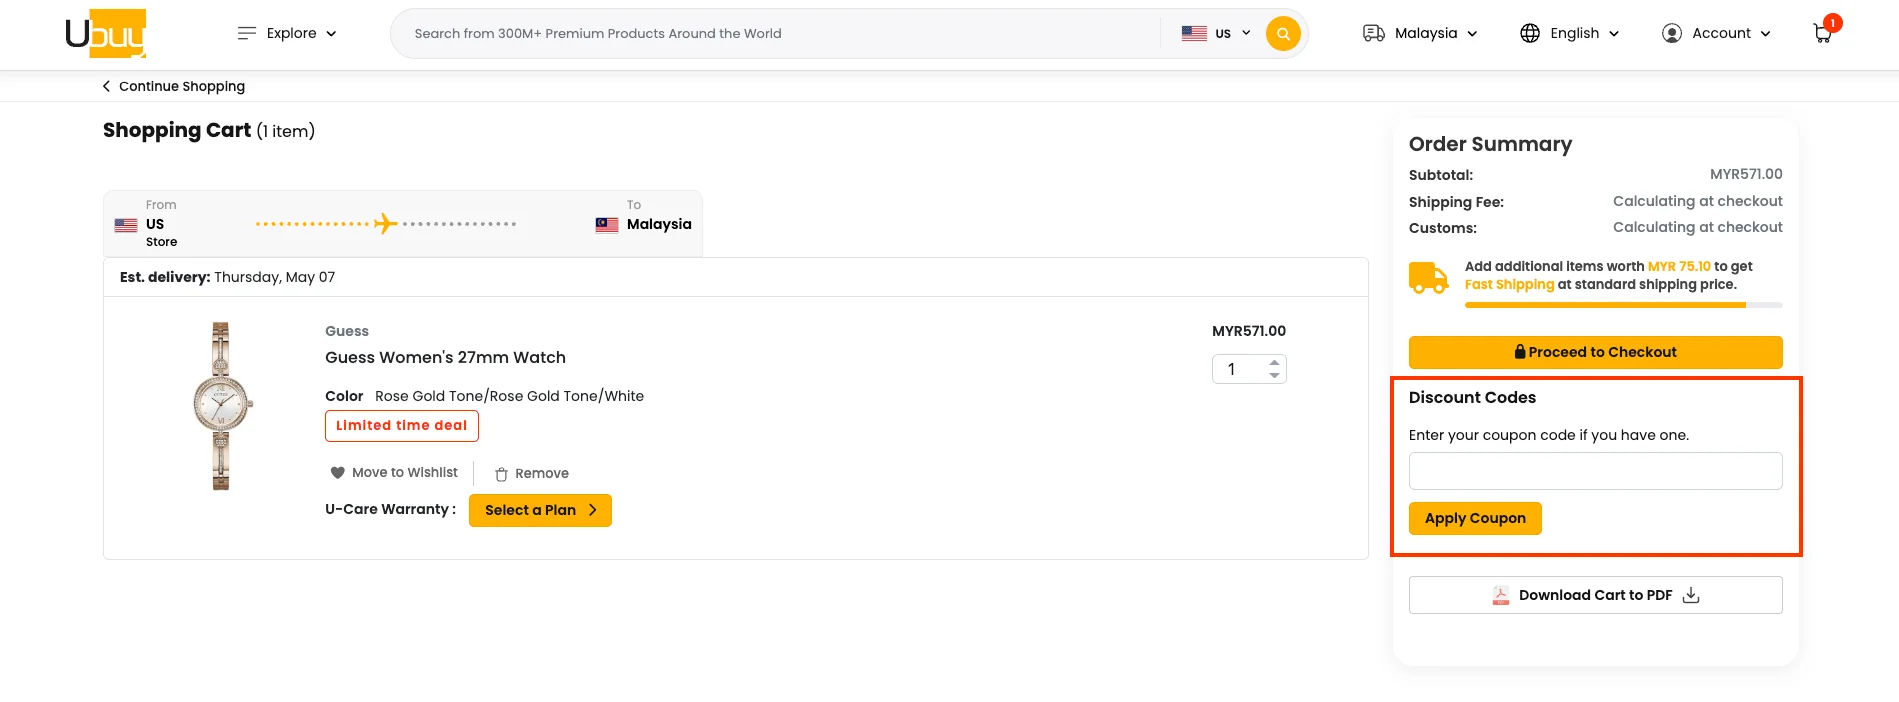Viewport: 1899px width, 702px height.
Task: Click Download Cart to PDF
Action: [x=1595, y=595]
